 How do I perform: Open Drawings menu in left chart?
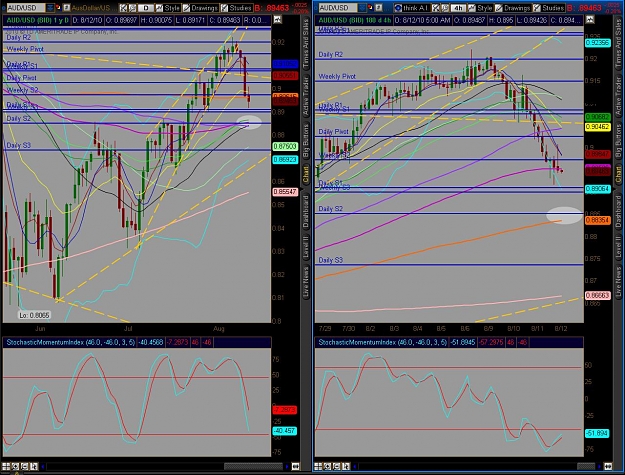(200, 8)
